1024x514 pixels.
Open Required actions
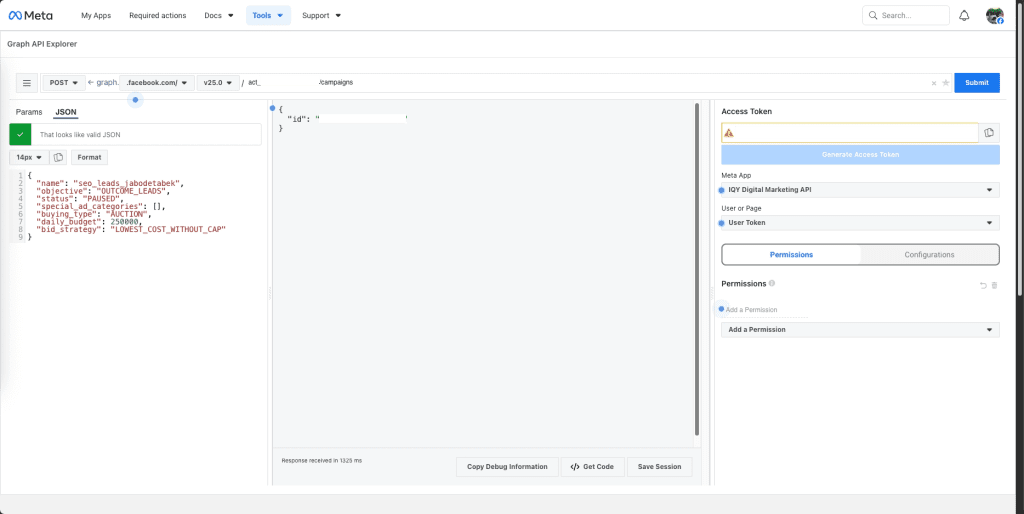point(157,16)
